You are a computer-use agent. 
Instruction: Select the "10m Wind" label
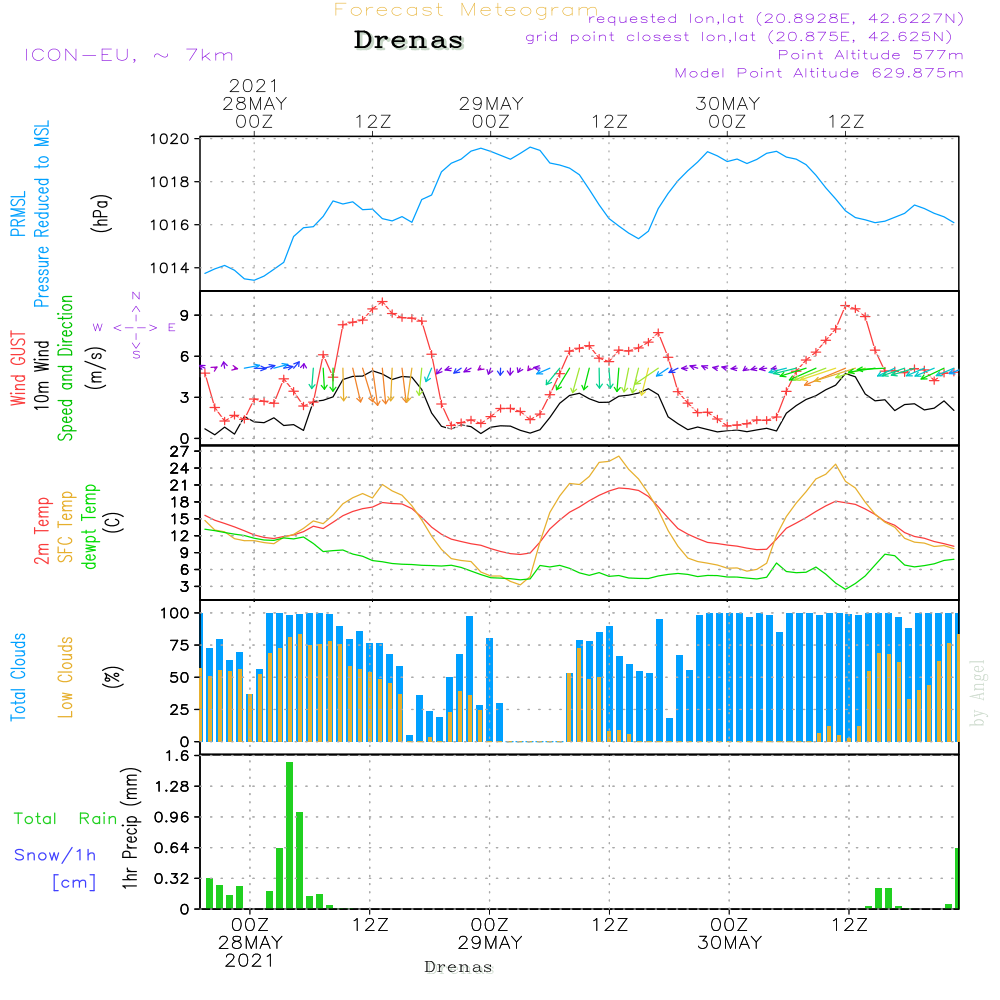(x=41, y=374)
